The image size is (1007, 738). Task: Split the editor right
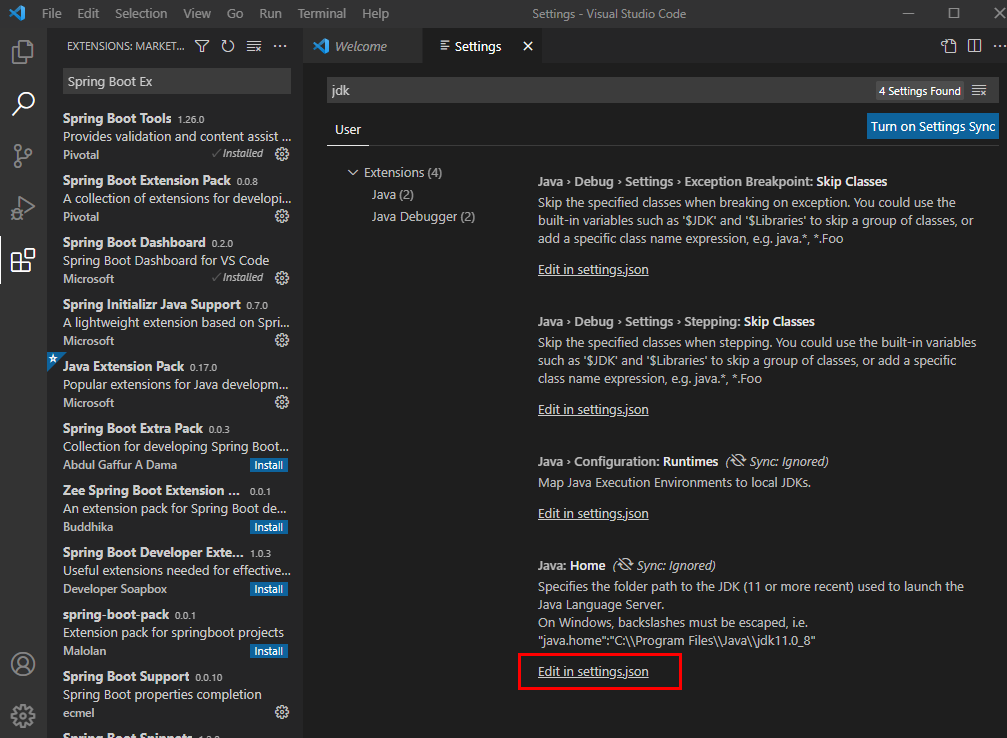click(x=974, y=46)
